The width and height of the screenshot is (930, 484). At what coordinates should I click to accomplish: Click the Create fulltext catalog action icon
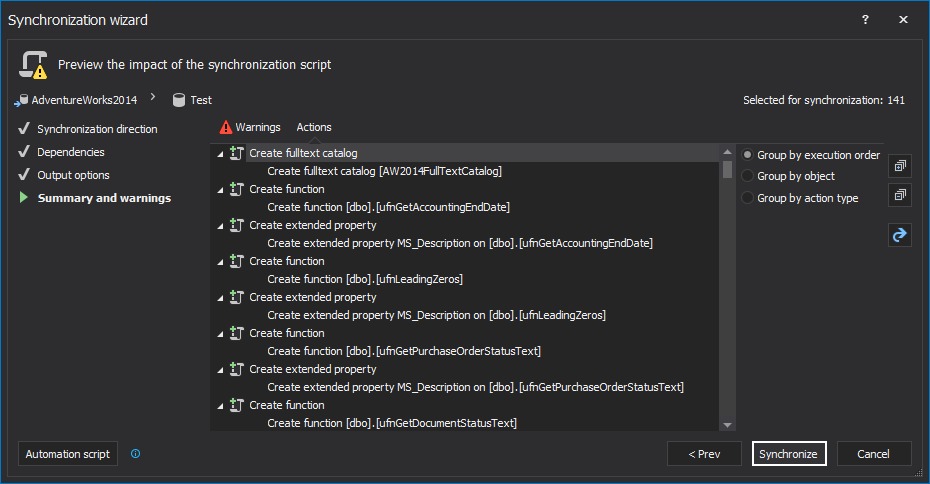point(237,154)
